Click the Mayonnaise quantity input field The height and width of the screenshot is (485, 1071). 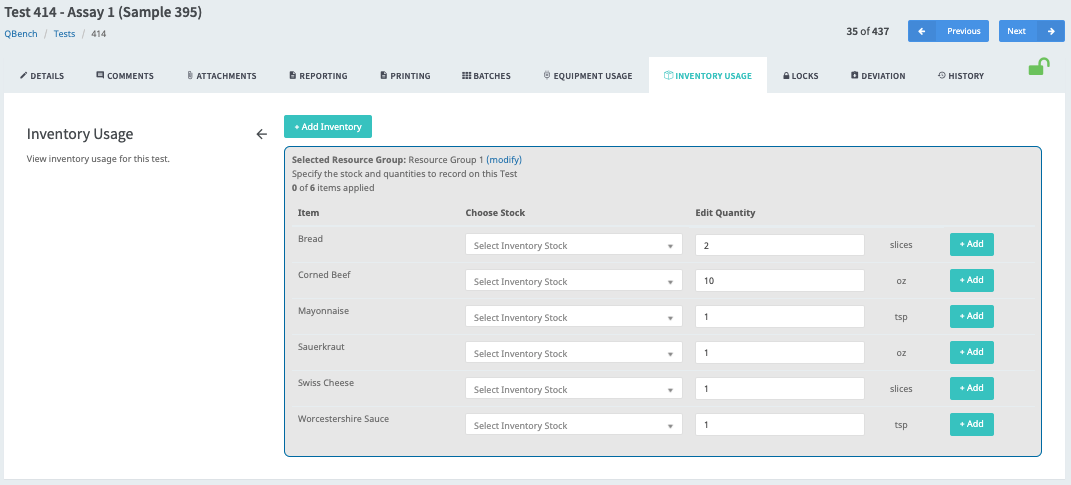tap(779, 317)
